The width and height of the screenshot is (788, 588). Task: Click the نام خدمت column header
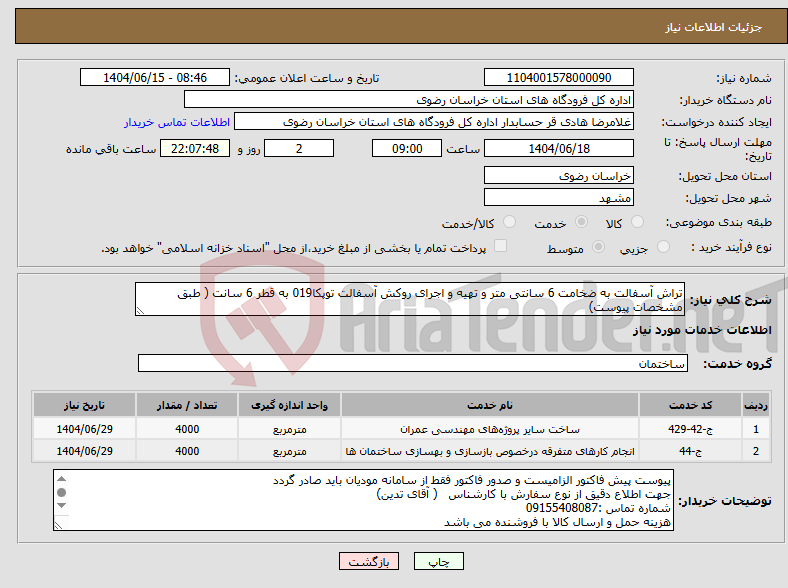pos(490,405)
